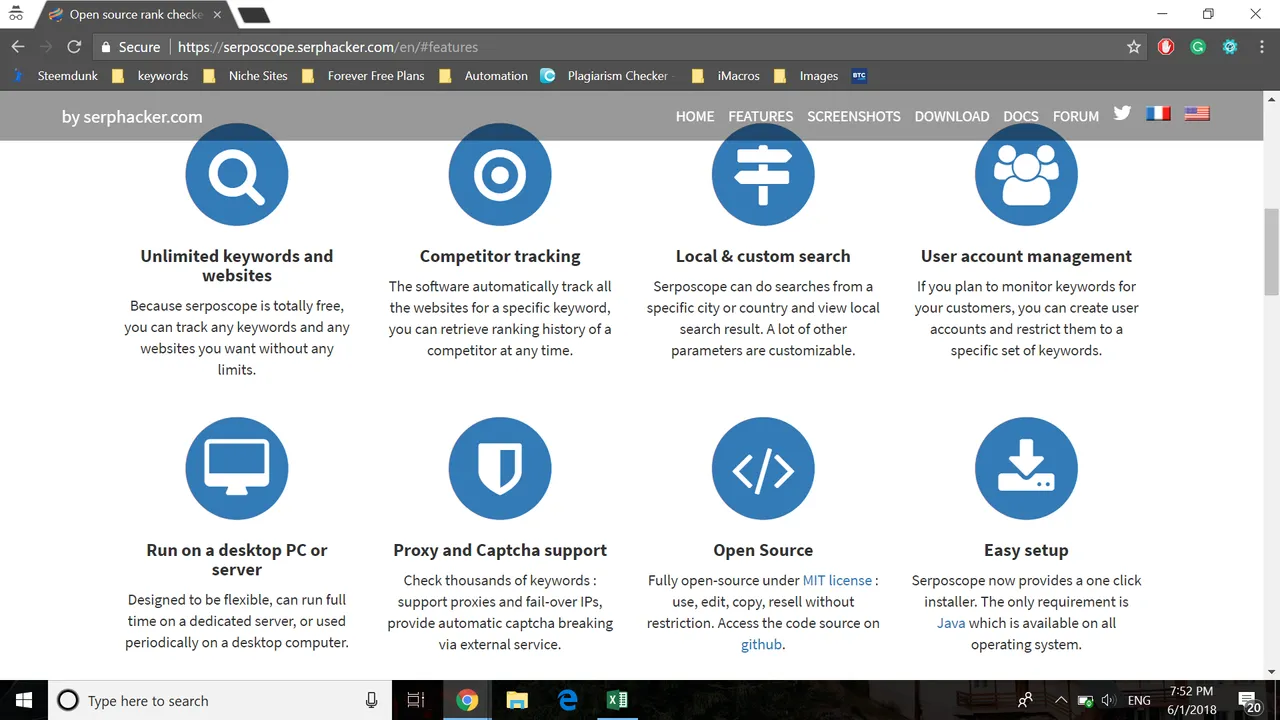Click the Cortana microphone icon

(372, 700)
